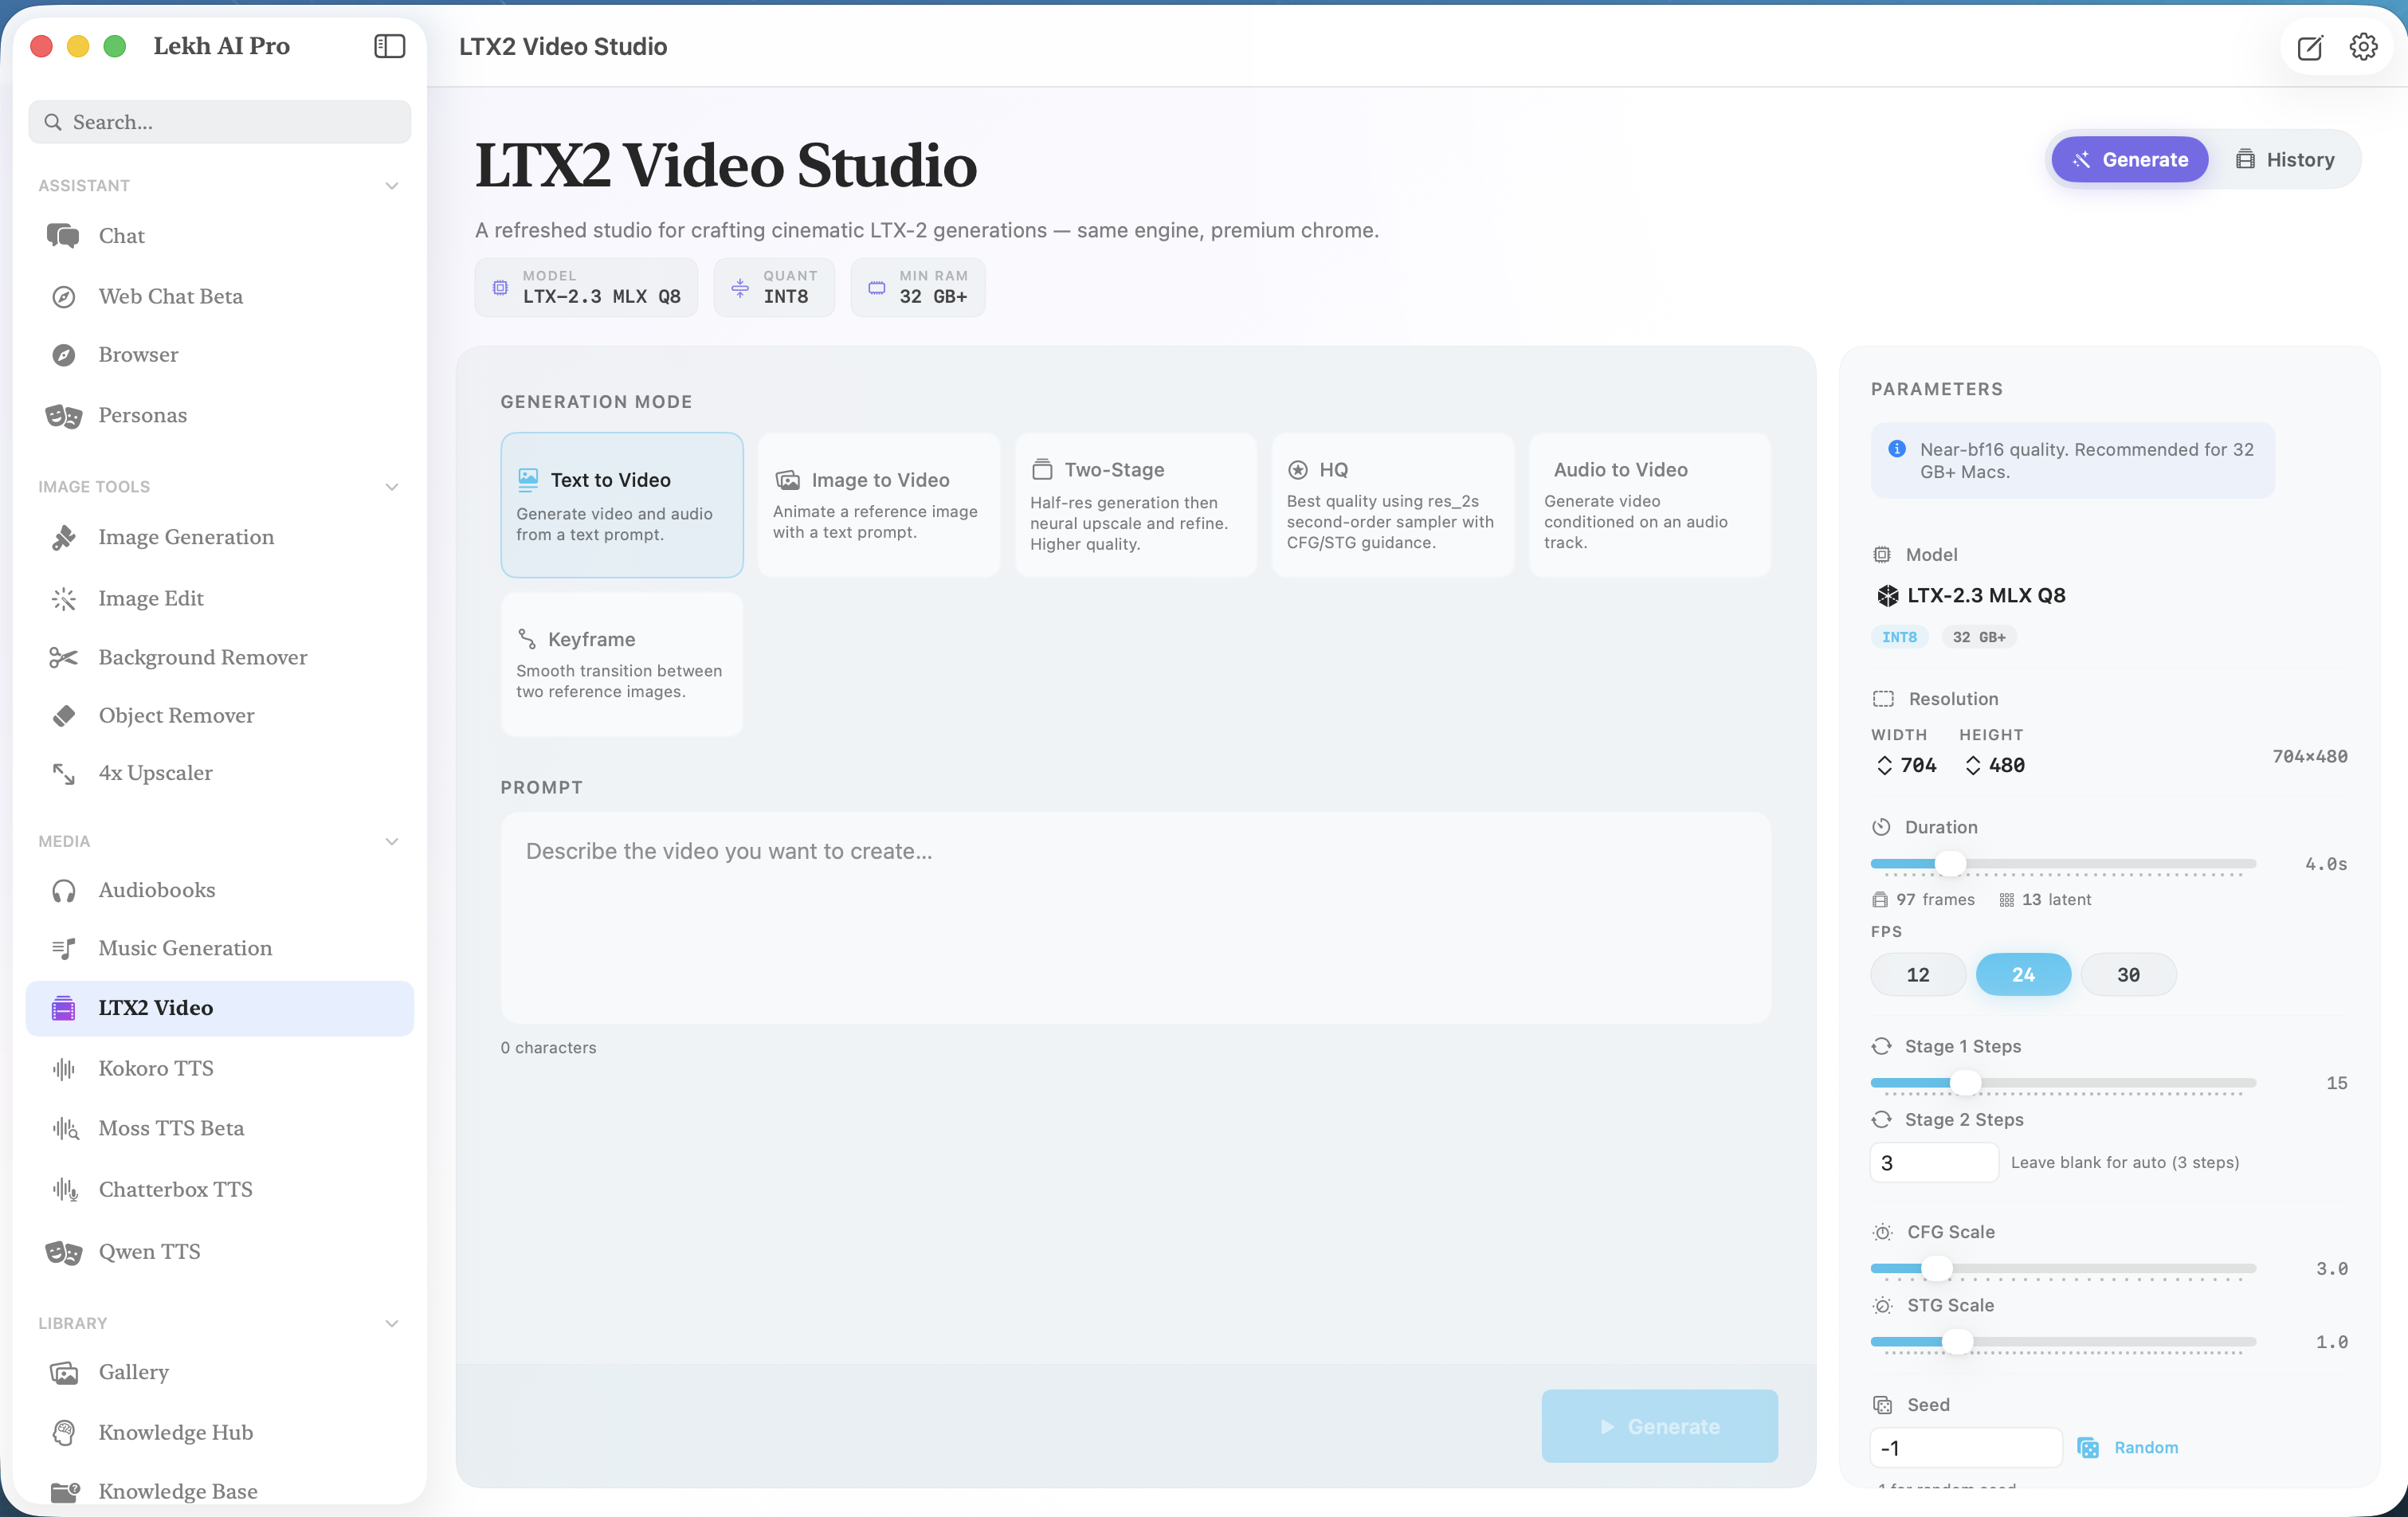Open Background Remover scissors icon
This screenshot has width=2408, height=1517.
coord(64,657)
